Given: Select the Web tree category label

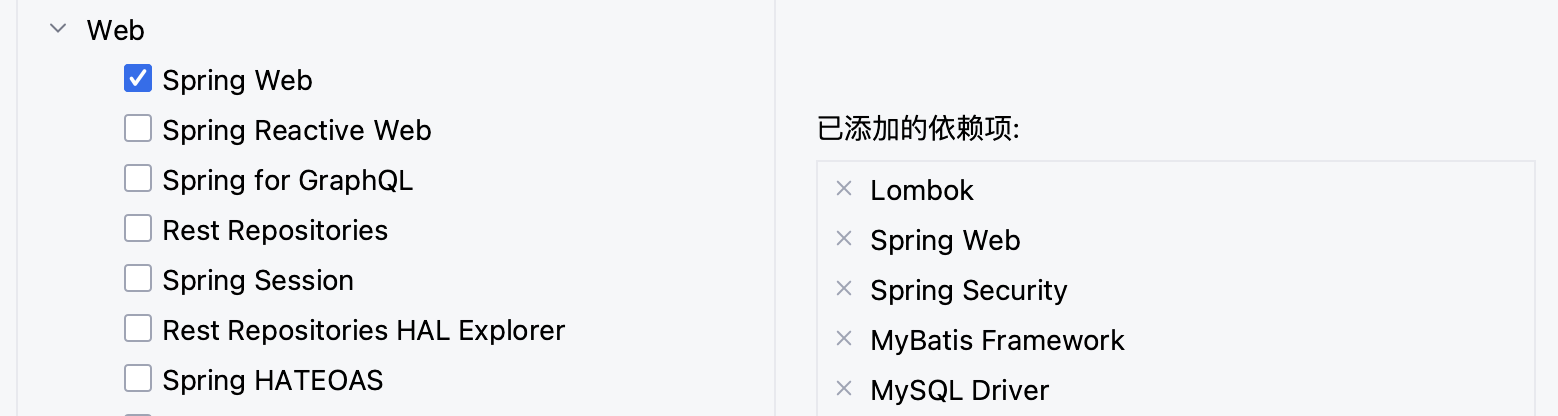Looking at the screenshot, I should click(116, 30).
